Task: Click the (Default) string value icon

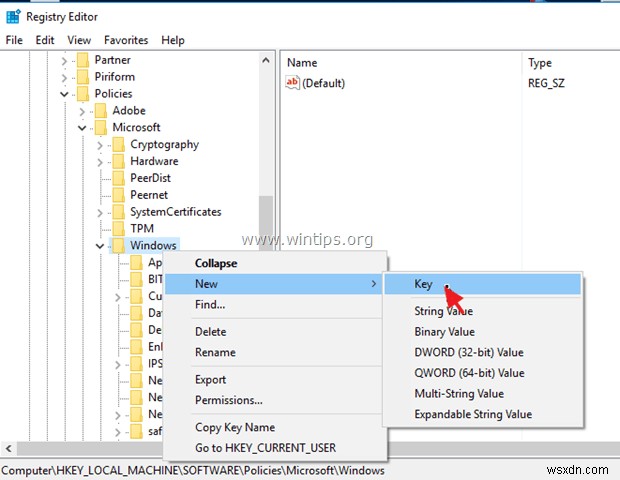Action: (x=293, y=83)
